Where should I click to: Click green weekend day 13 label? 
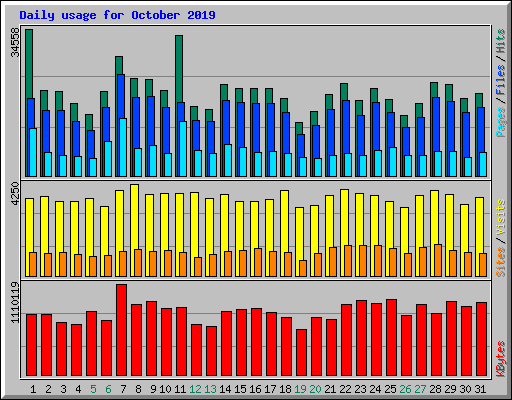(210, 389)
